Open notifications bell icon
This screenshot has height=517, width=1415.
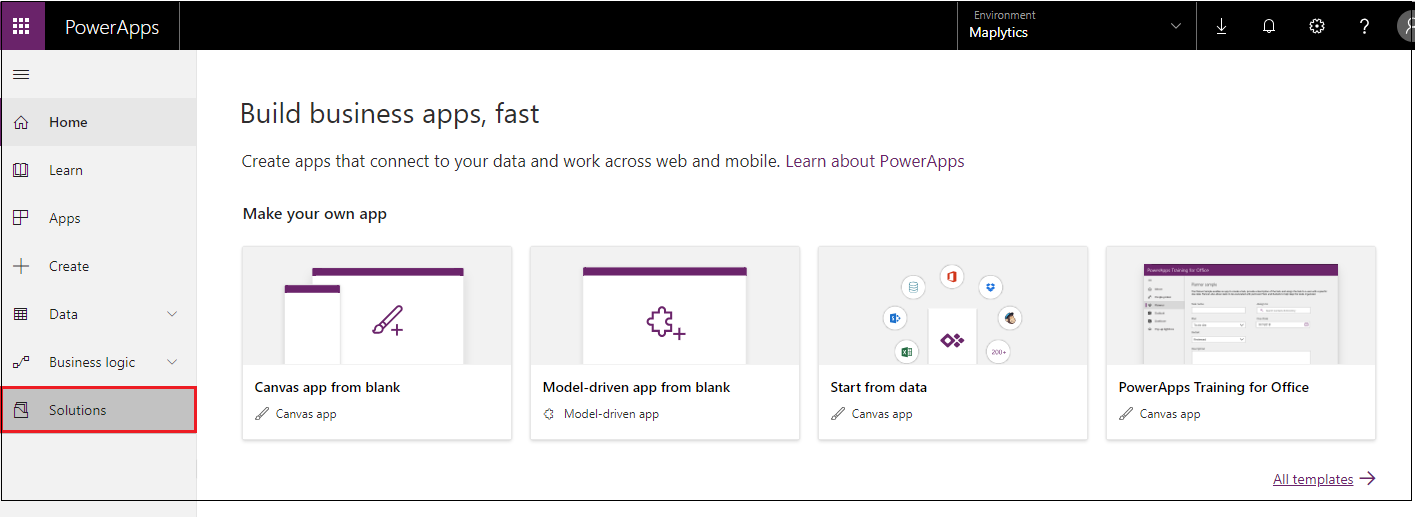1269,27
